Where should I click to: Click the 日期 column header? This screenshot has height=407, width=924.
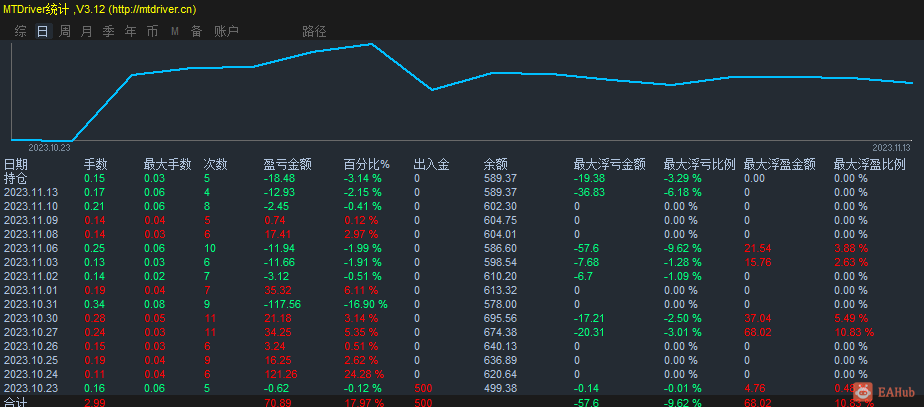point(15,164)
